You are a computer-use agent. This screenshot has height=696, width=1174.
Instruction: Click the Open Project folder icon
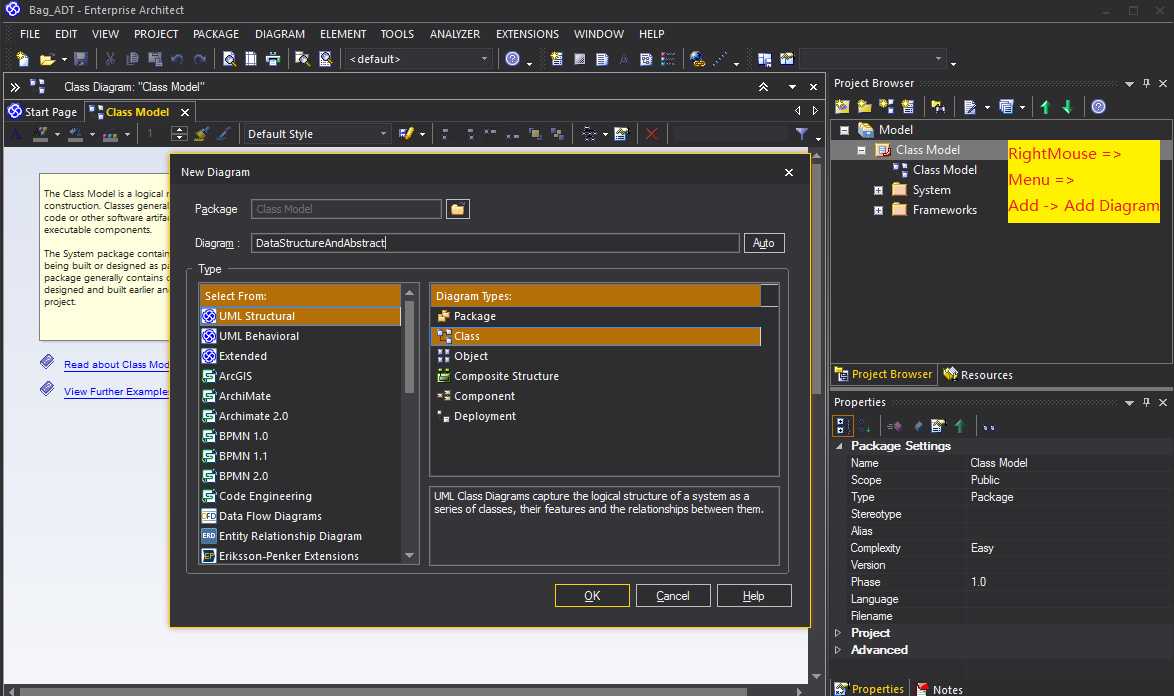[47, 59]
